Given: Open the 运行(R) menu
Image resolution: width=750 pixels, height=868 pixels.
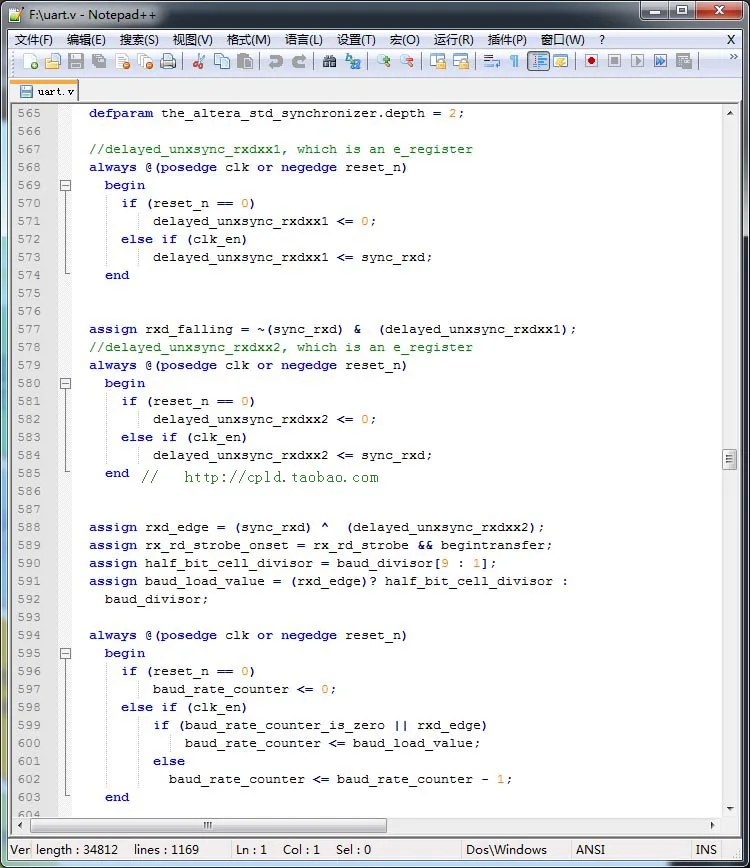Looking at the screenshot, I should point(453,40).
